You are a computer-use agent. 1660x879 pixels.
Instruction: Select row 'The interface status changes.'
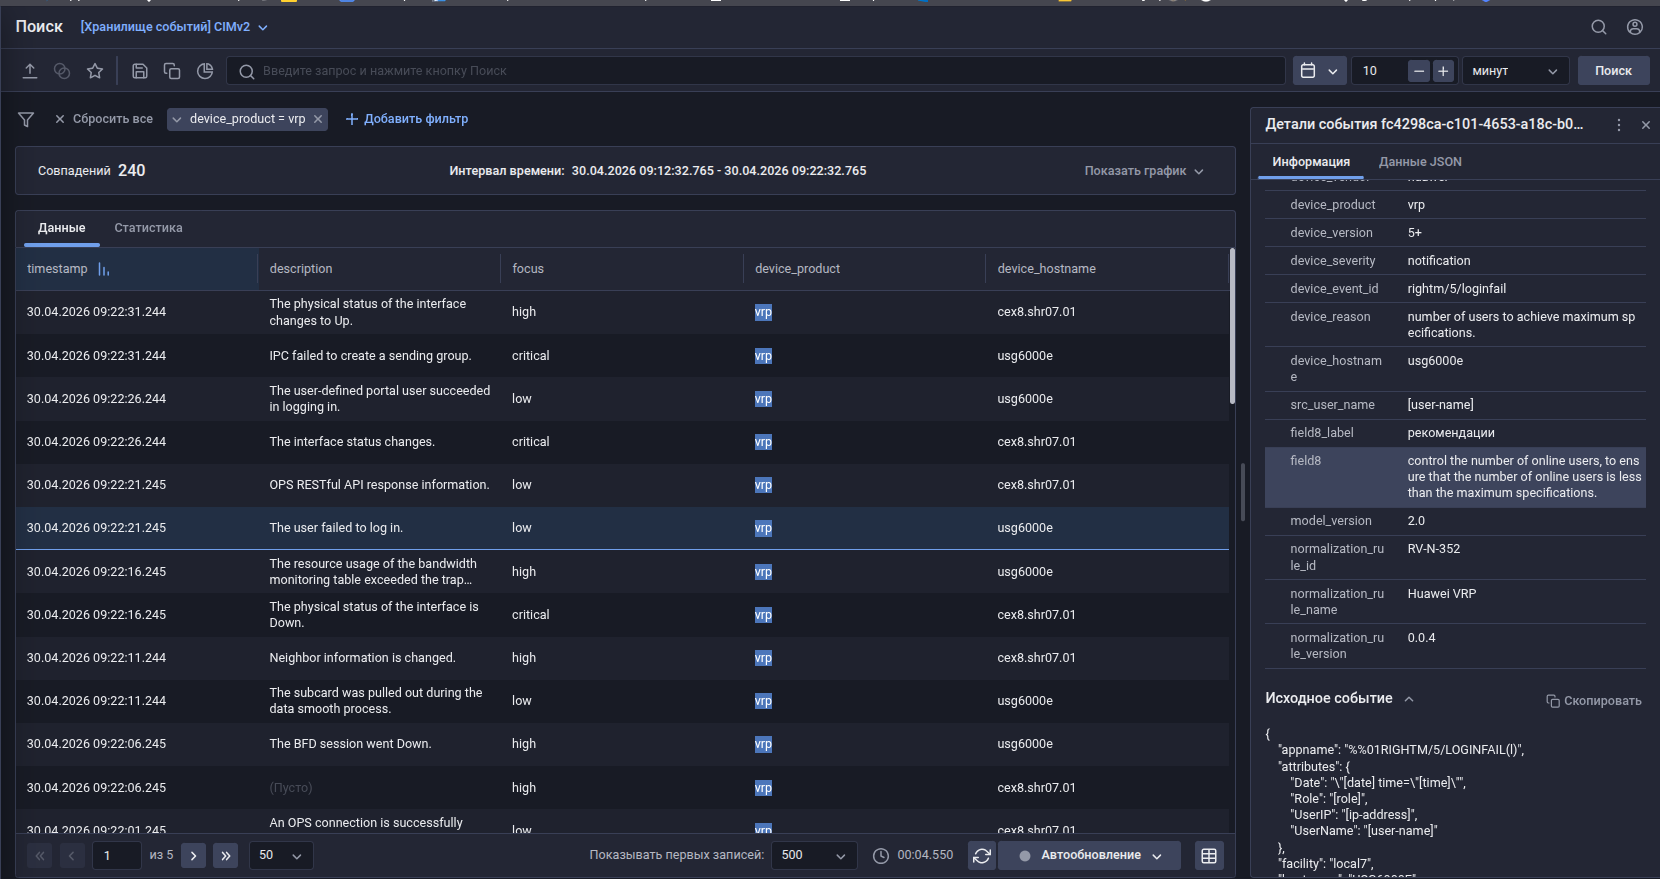click(x=622, y=442)
